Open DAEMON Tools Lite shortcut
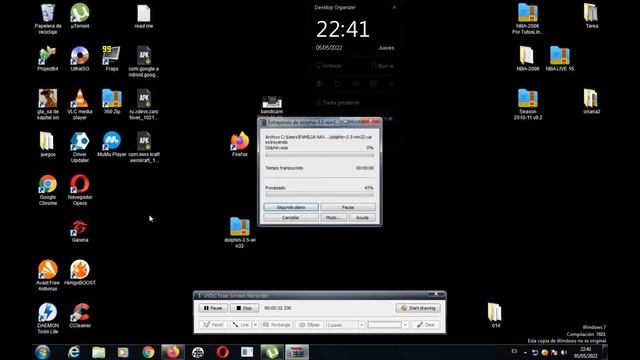The image size is (640, 360). (x=48, y=318)
